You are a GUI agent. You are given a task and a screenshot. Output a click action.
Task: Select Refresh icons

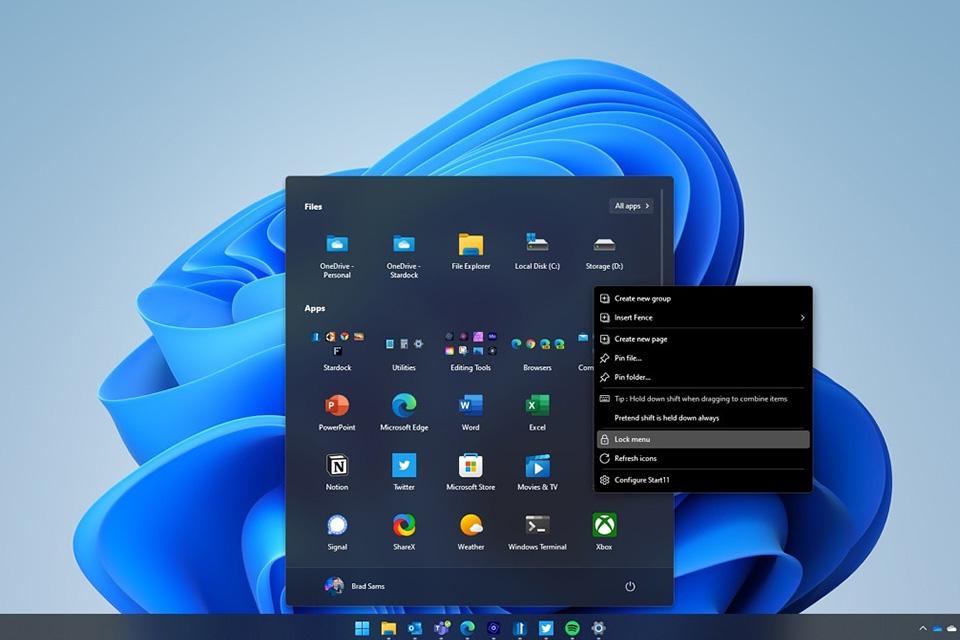[x=703, y=458]
